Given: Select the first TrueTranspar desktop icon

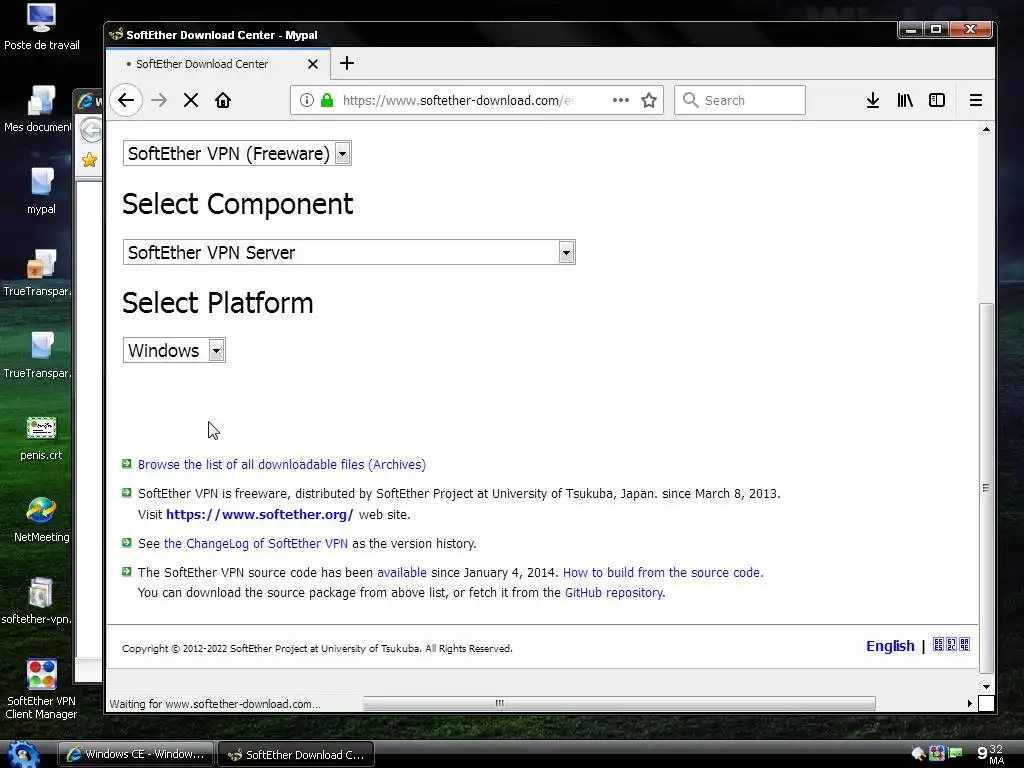Looking at the screenshot, I should pyautogui.click(x=37, y=273).
